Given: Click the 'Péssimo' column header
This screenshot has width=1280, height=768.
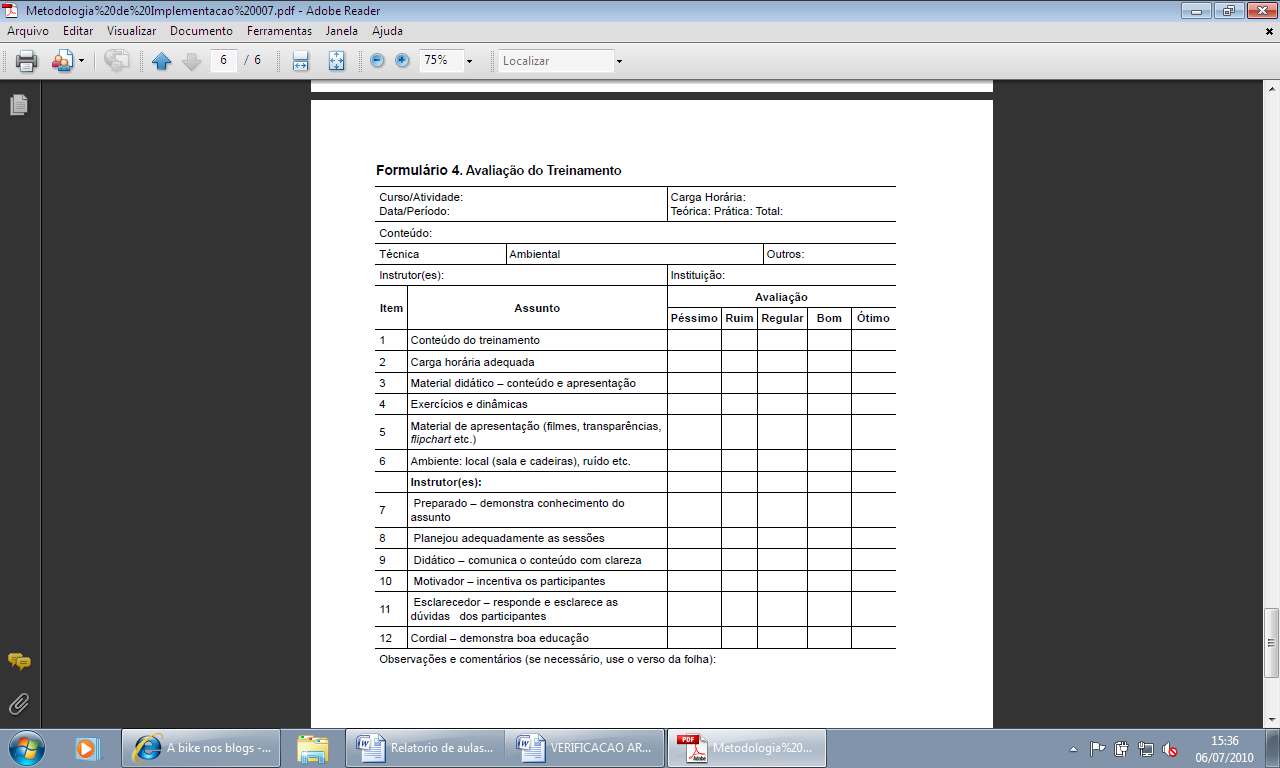Looking at the screenshot, I should (694, 318).
